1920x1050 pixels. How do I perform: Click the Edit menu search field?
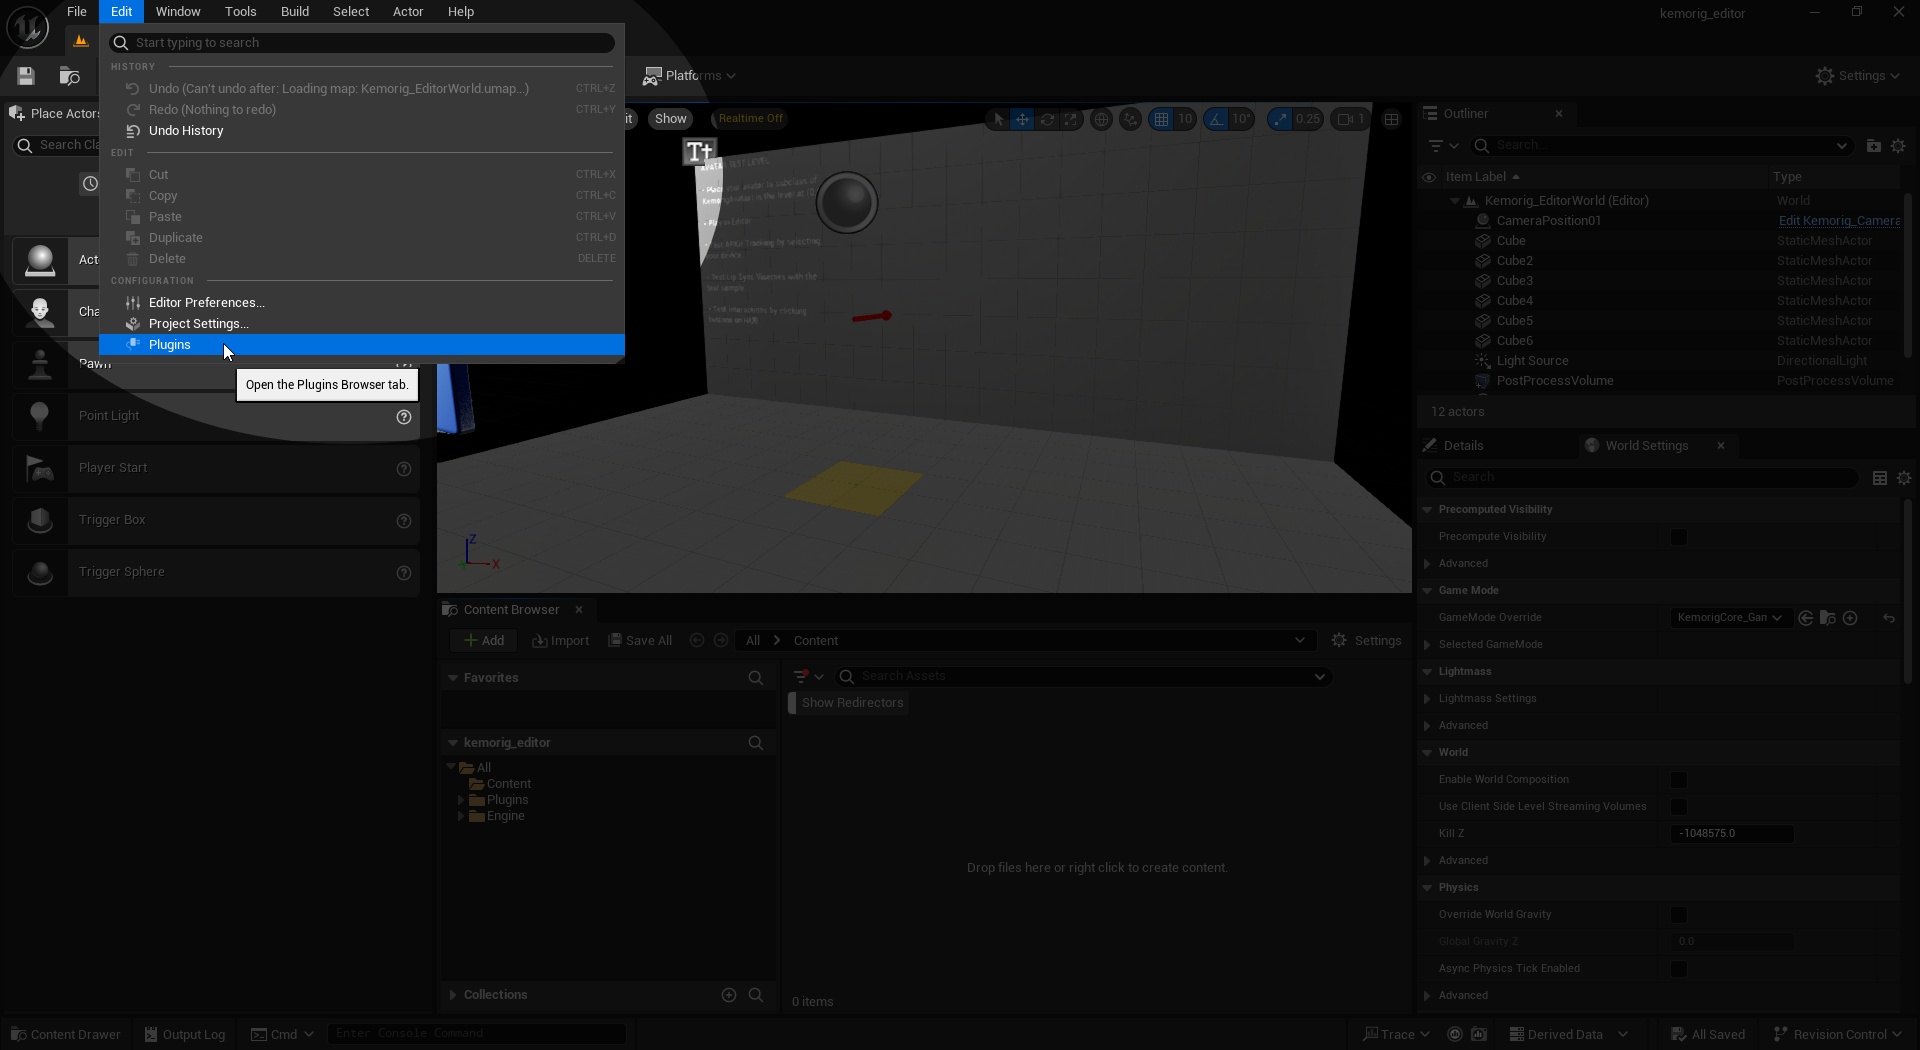(370, 43)
